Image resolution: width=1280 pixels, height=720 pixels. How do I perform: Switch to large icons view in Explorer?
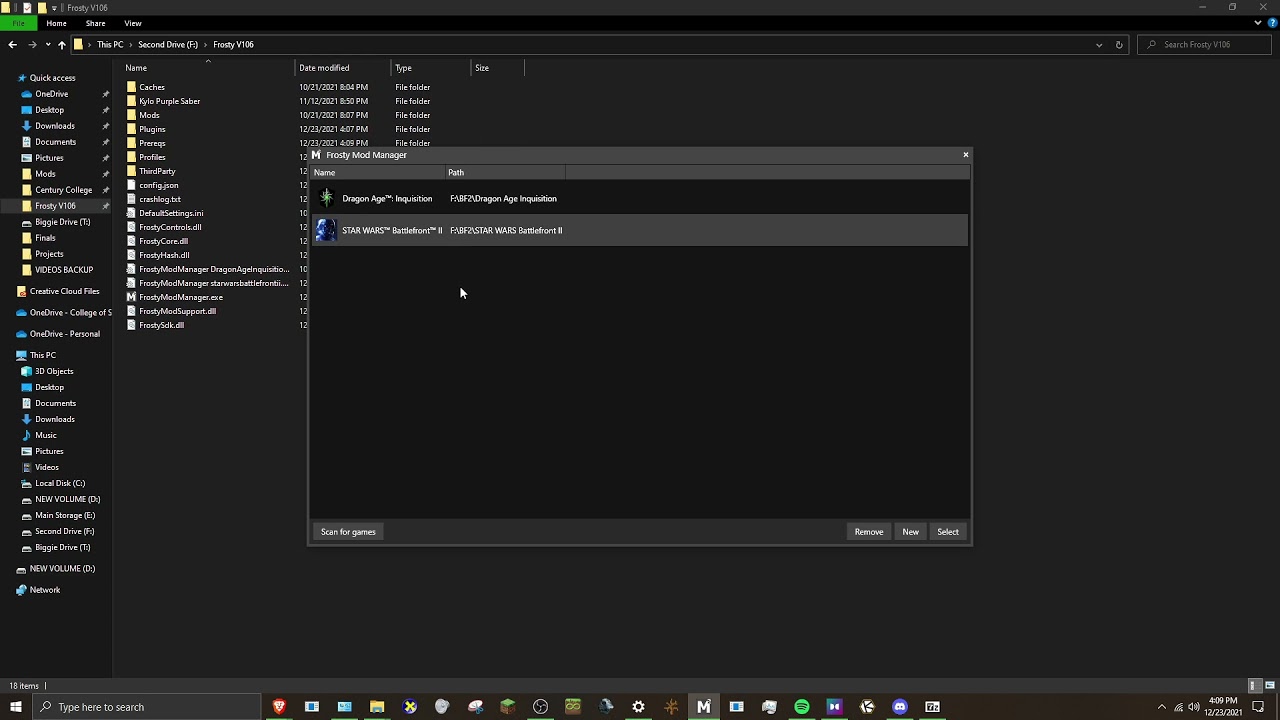click(1270, 686)
